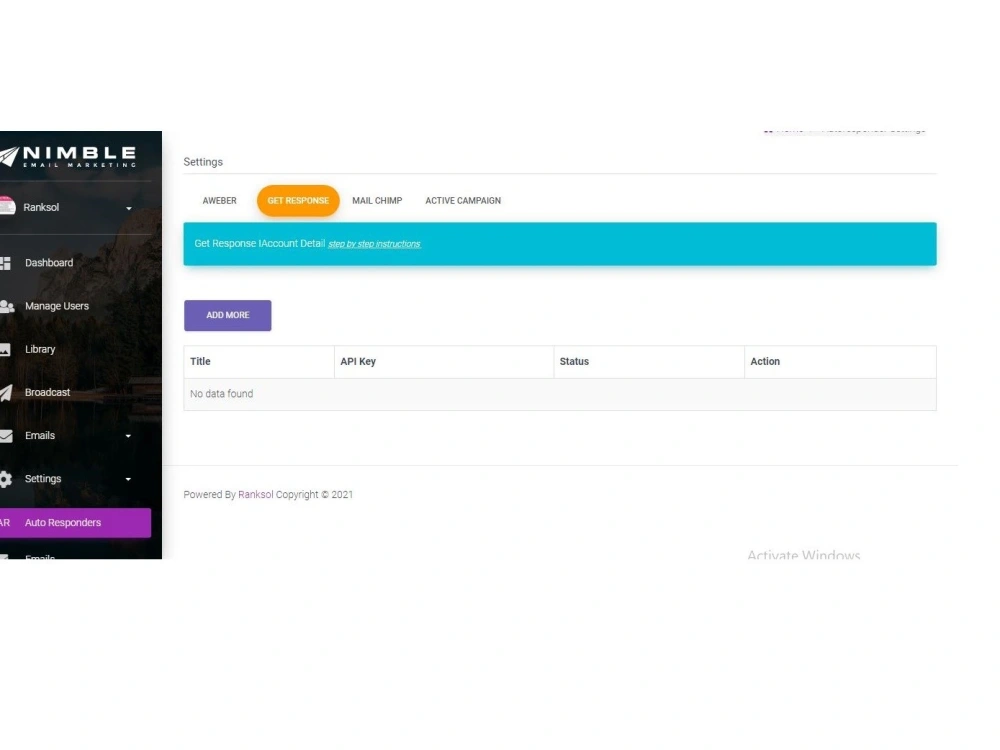Click the Emails envelope icon
The height and width of the screenshot is (750, 1000).
tap(6, 436)
